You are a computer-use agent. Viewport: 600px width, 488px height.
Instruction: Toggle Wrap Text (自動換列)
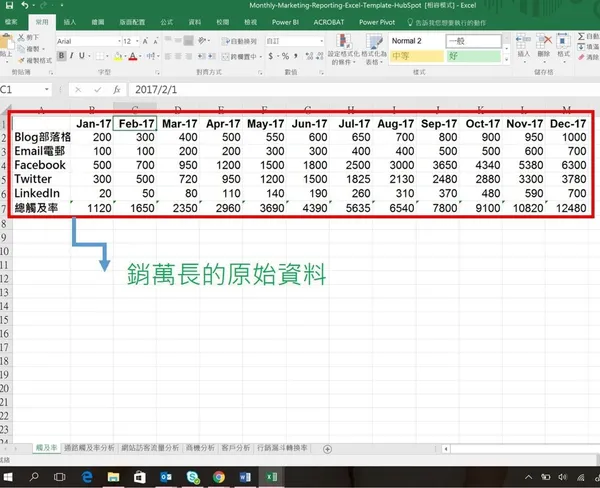coord(239,41)
